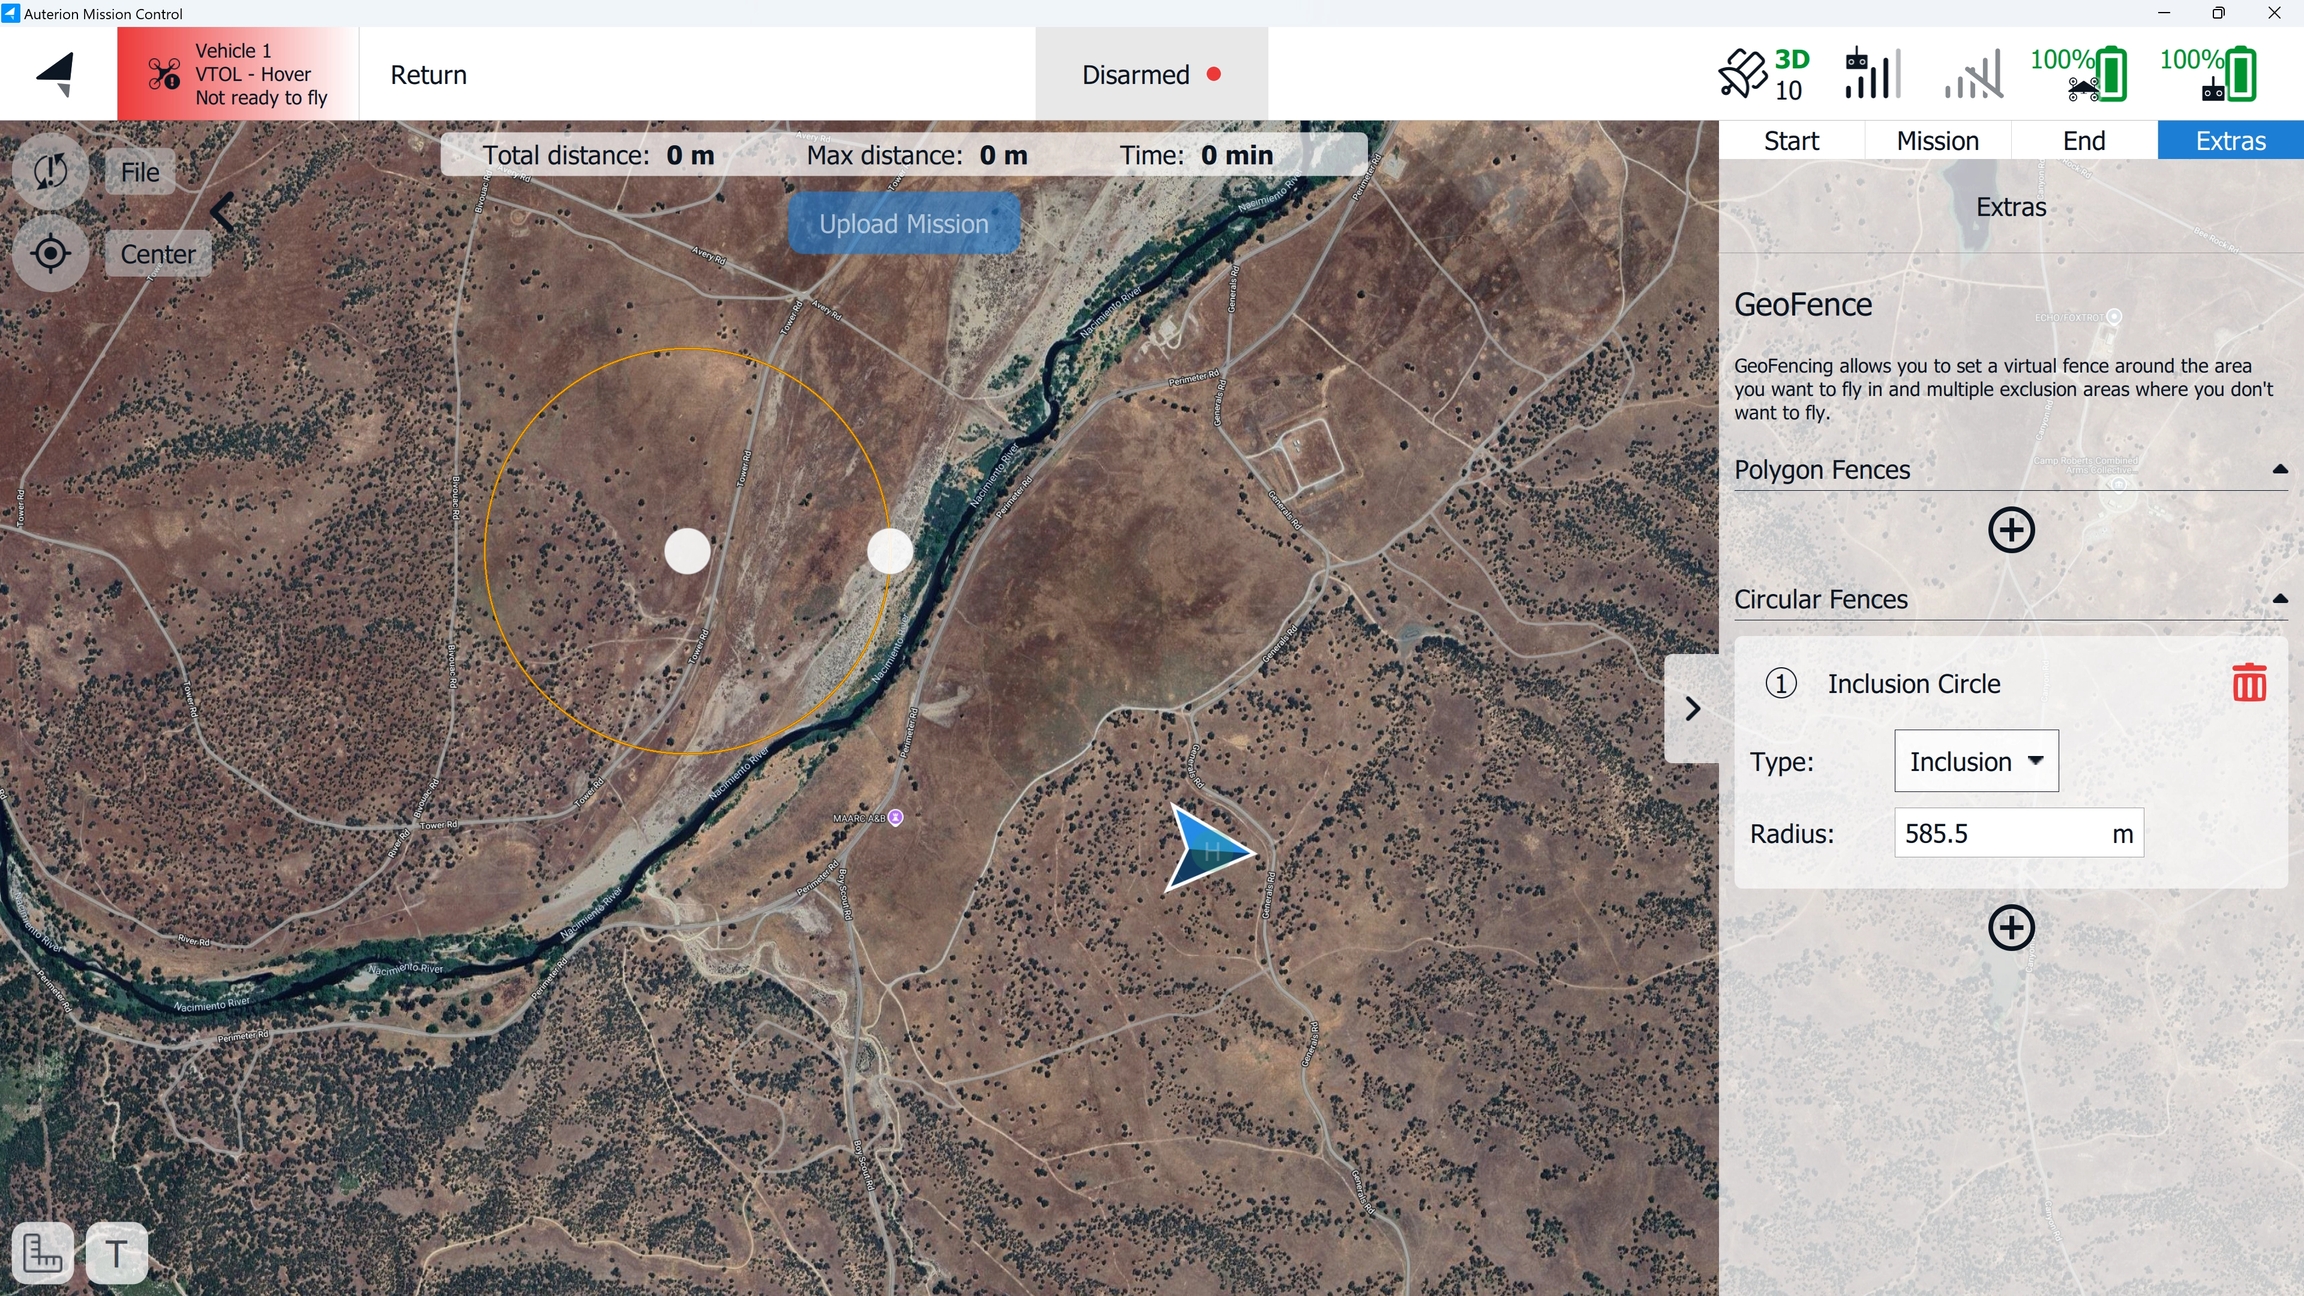The image size is (2304, 1296).
Task: Click the T text tool icon
Action: (117, 1253)
